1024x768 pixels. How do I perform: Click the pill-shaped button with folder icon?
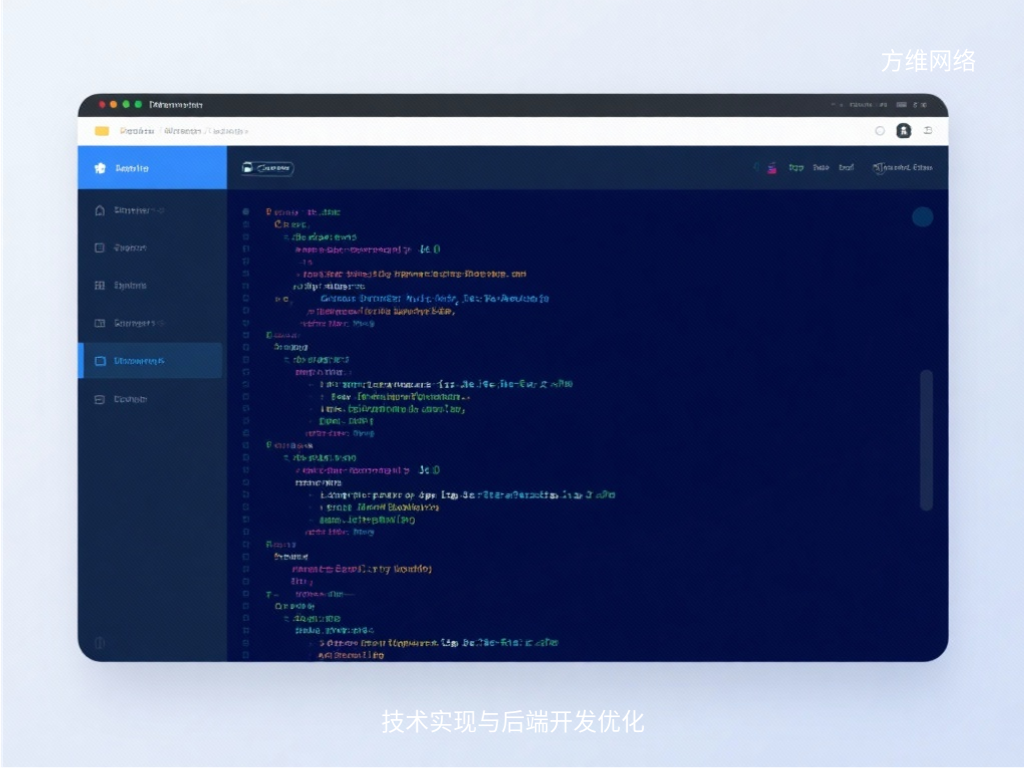[x=267, y=169]
